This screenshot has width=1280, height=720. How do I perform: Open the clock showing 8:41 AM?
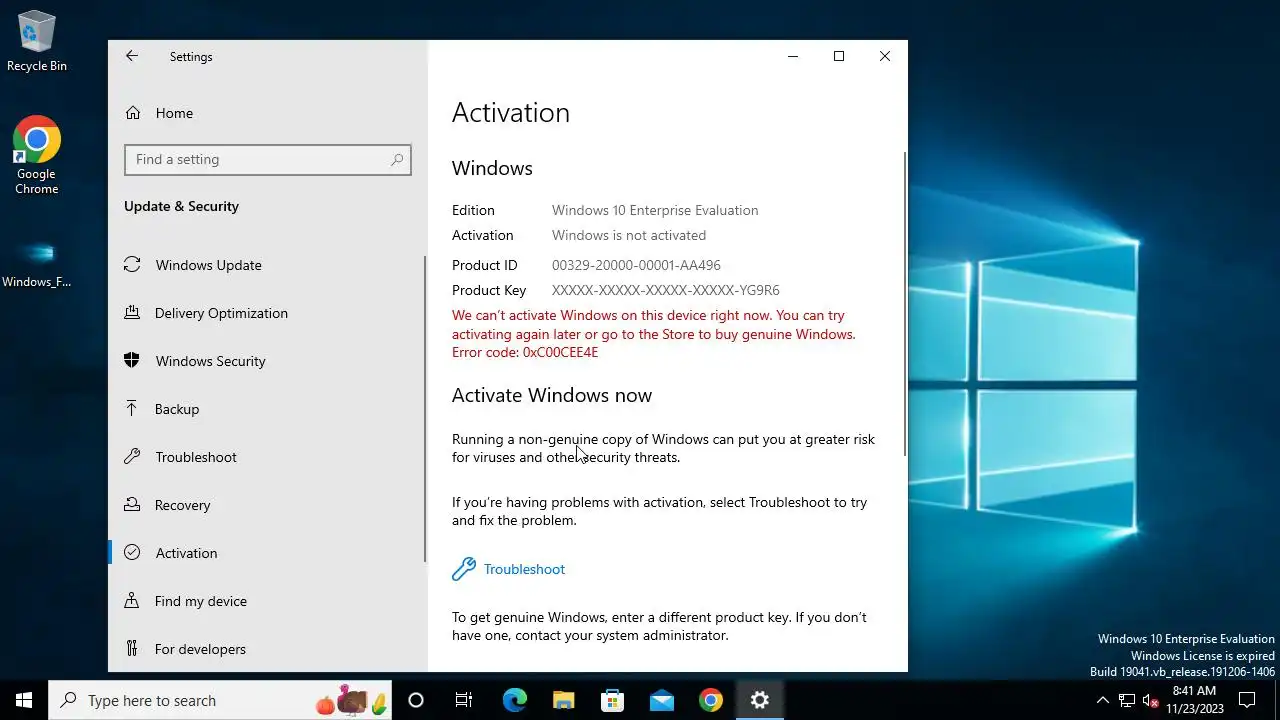point(1194,700)
